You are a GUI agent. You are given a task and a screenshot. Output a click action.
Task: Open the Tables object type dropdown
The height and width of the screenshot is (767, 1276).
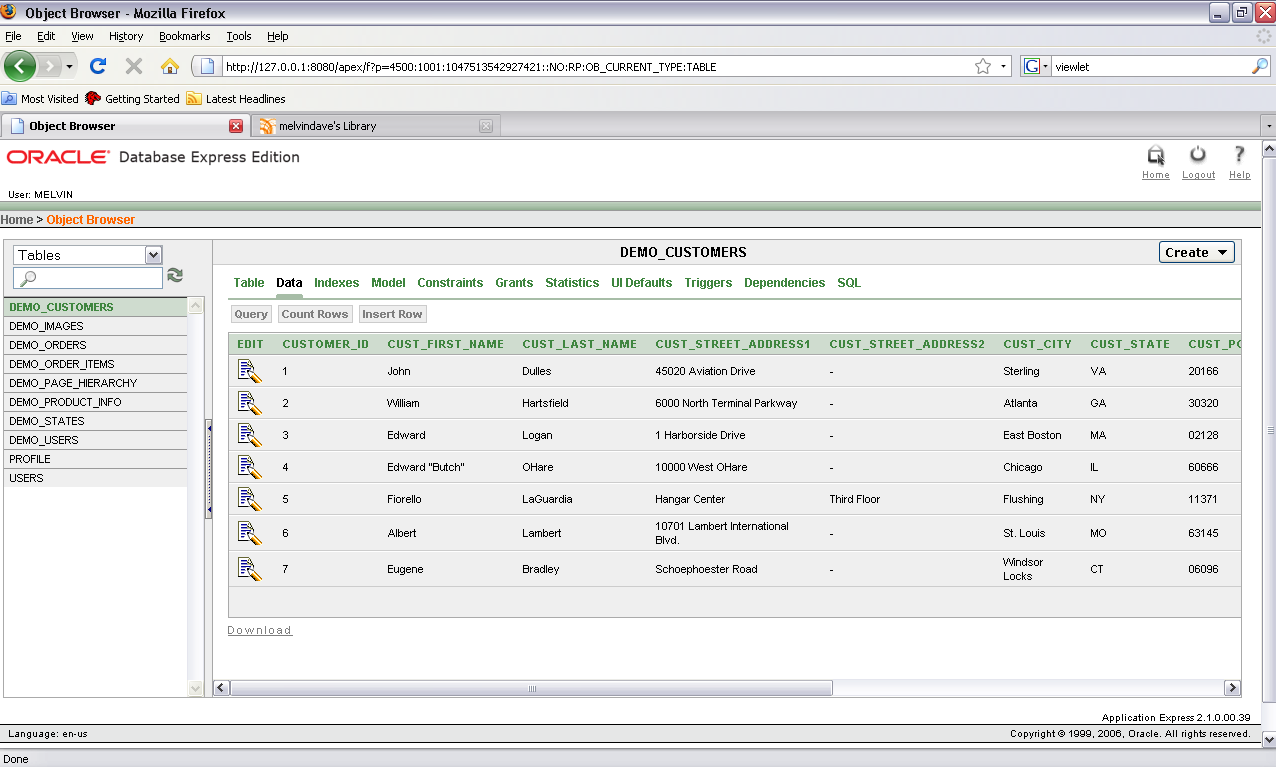point(87,255)
